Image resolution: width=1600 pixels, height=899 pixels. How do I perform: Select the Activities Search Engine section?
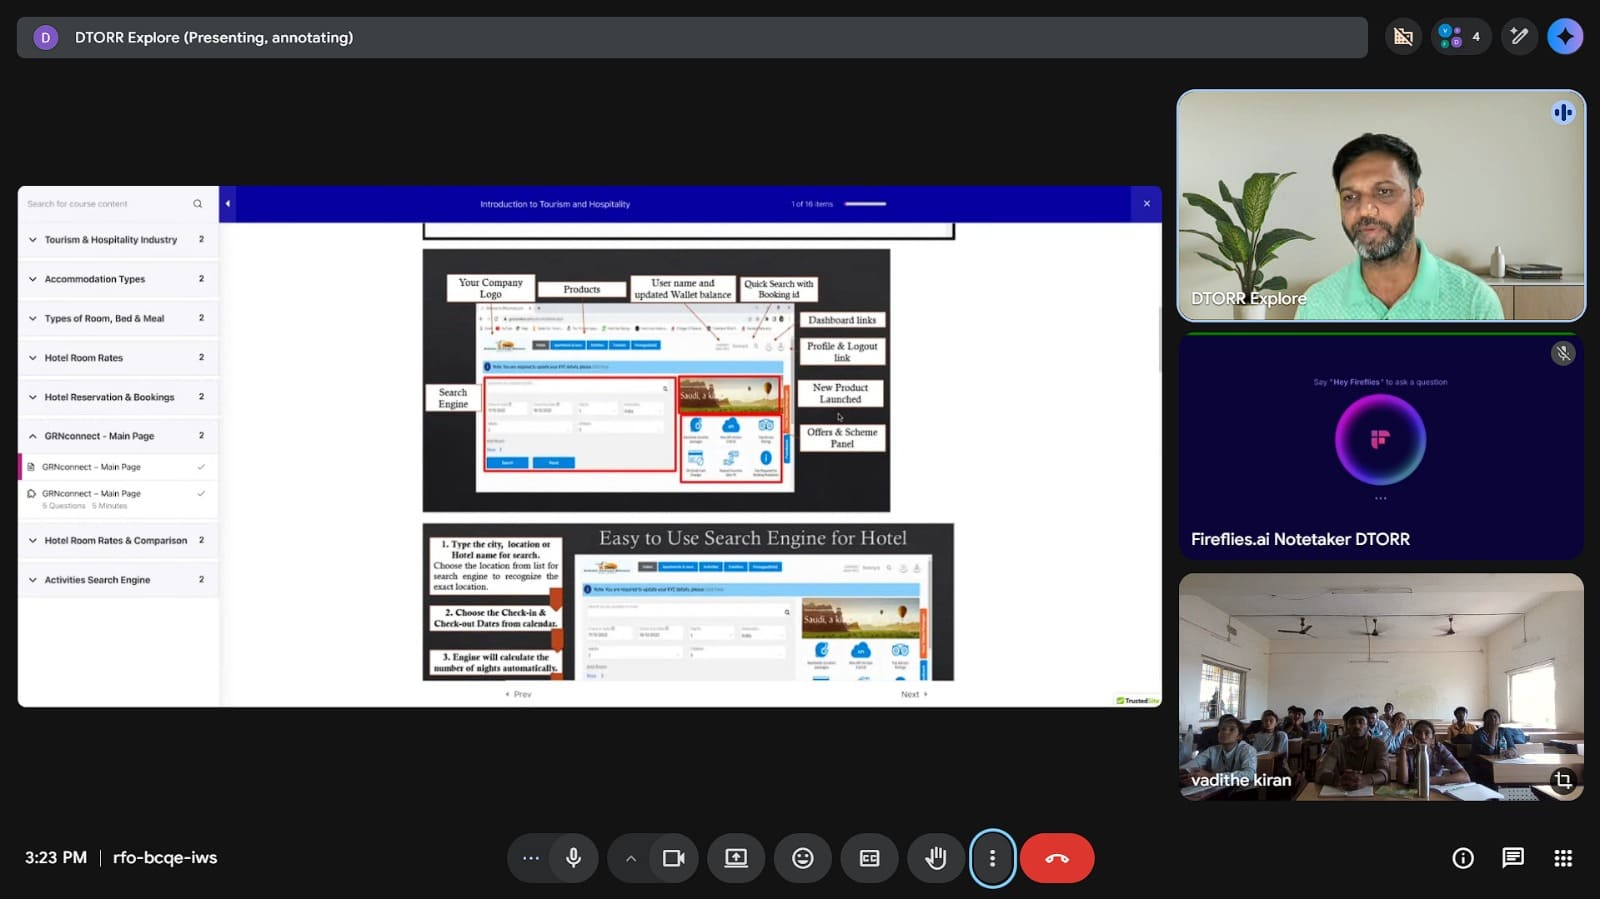tap(97, 580)
